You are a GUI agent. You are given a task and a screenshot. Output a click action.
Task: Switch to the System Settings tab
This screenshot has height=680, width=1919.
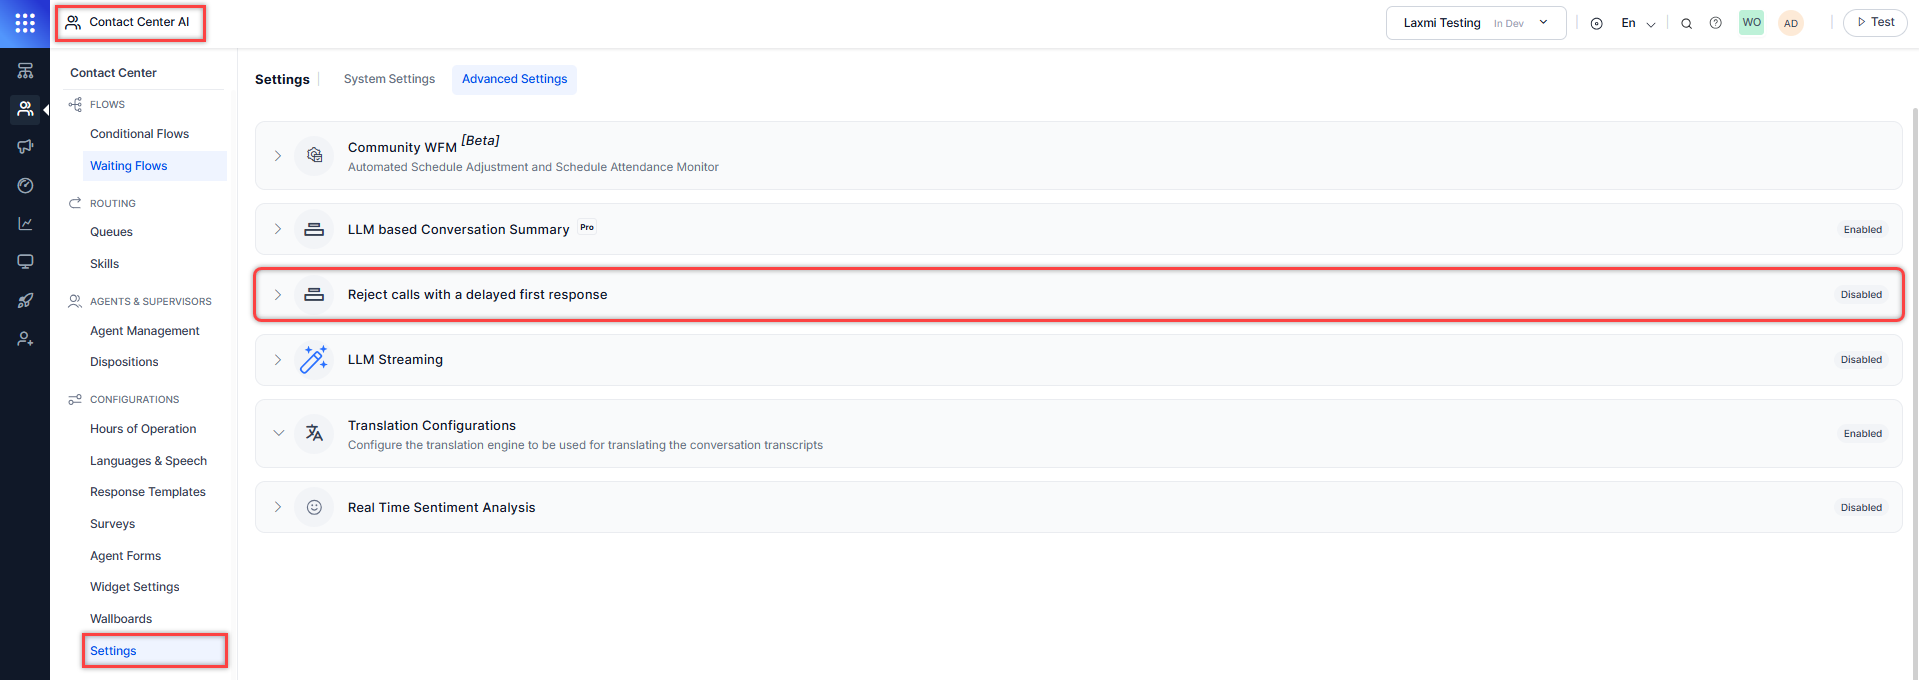(x=389, y=79)
